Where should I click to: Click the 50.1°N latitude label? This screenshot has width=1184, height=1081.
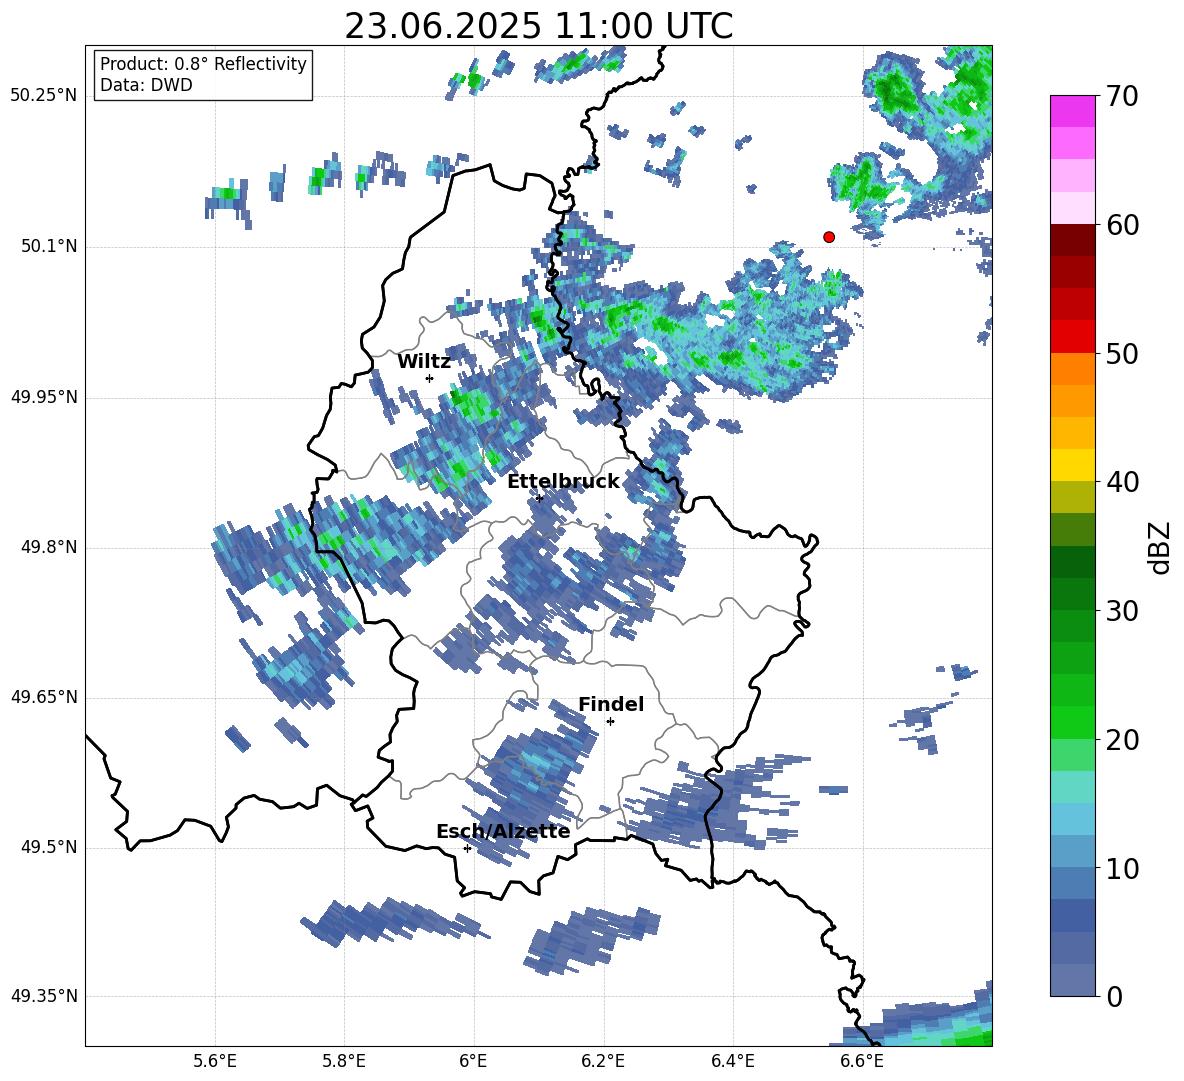click(50, 247)
